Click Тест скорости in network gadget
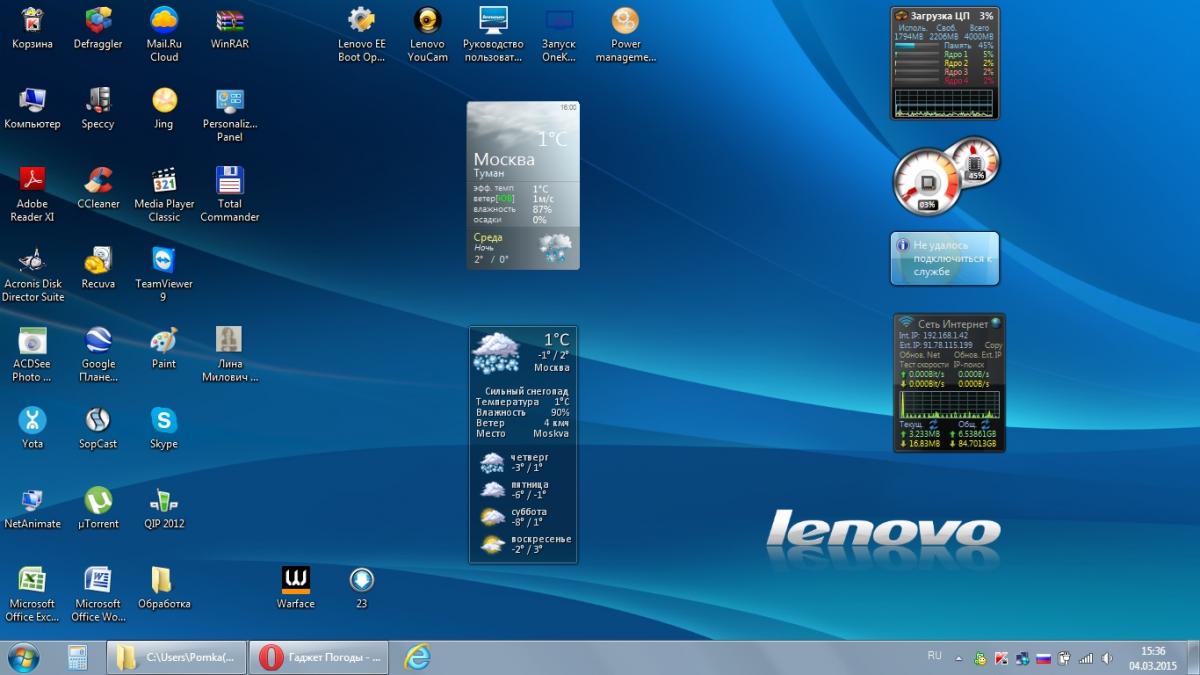 click(922, 364)
